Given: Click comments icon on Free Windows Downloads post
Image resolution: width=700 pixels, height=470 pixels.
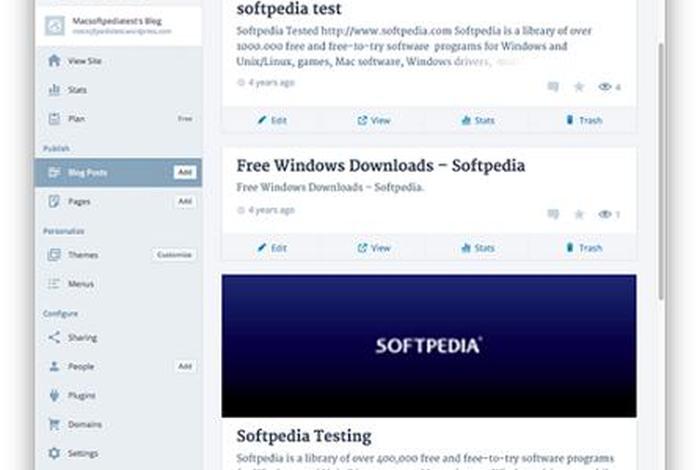Looking at the screenshot, I should point(553,214).
